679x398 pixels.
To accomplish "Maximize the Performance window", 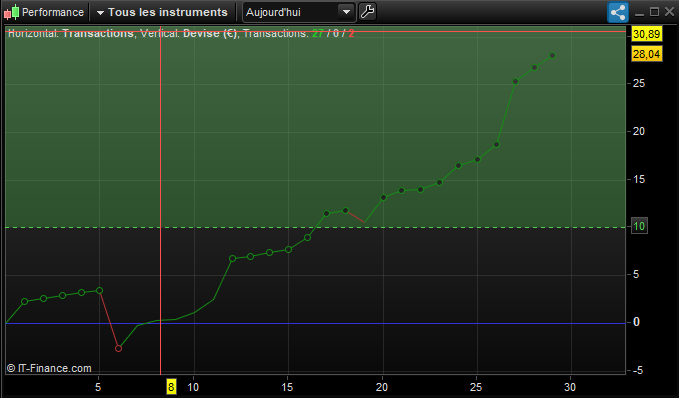I will pyautogui.click(x=654, y=12).
